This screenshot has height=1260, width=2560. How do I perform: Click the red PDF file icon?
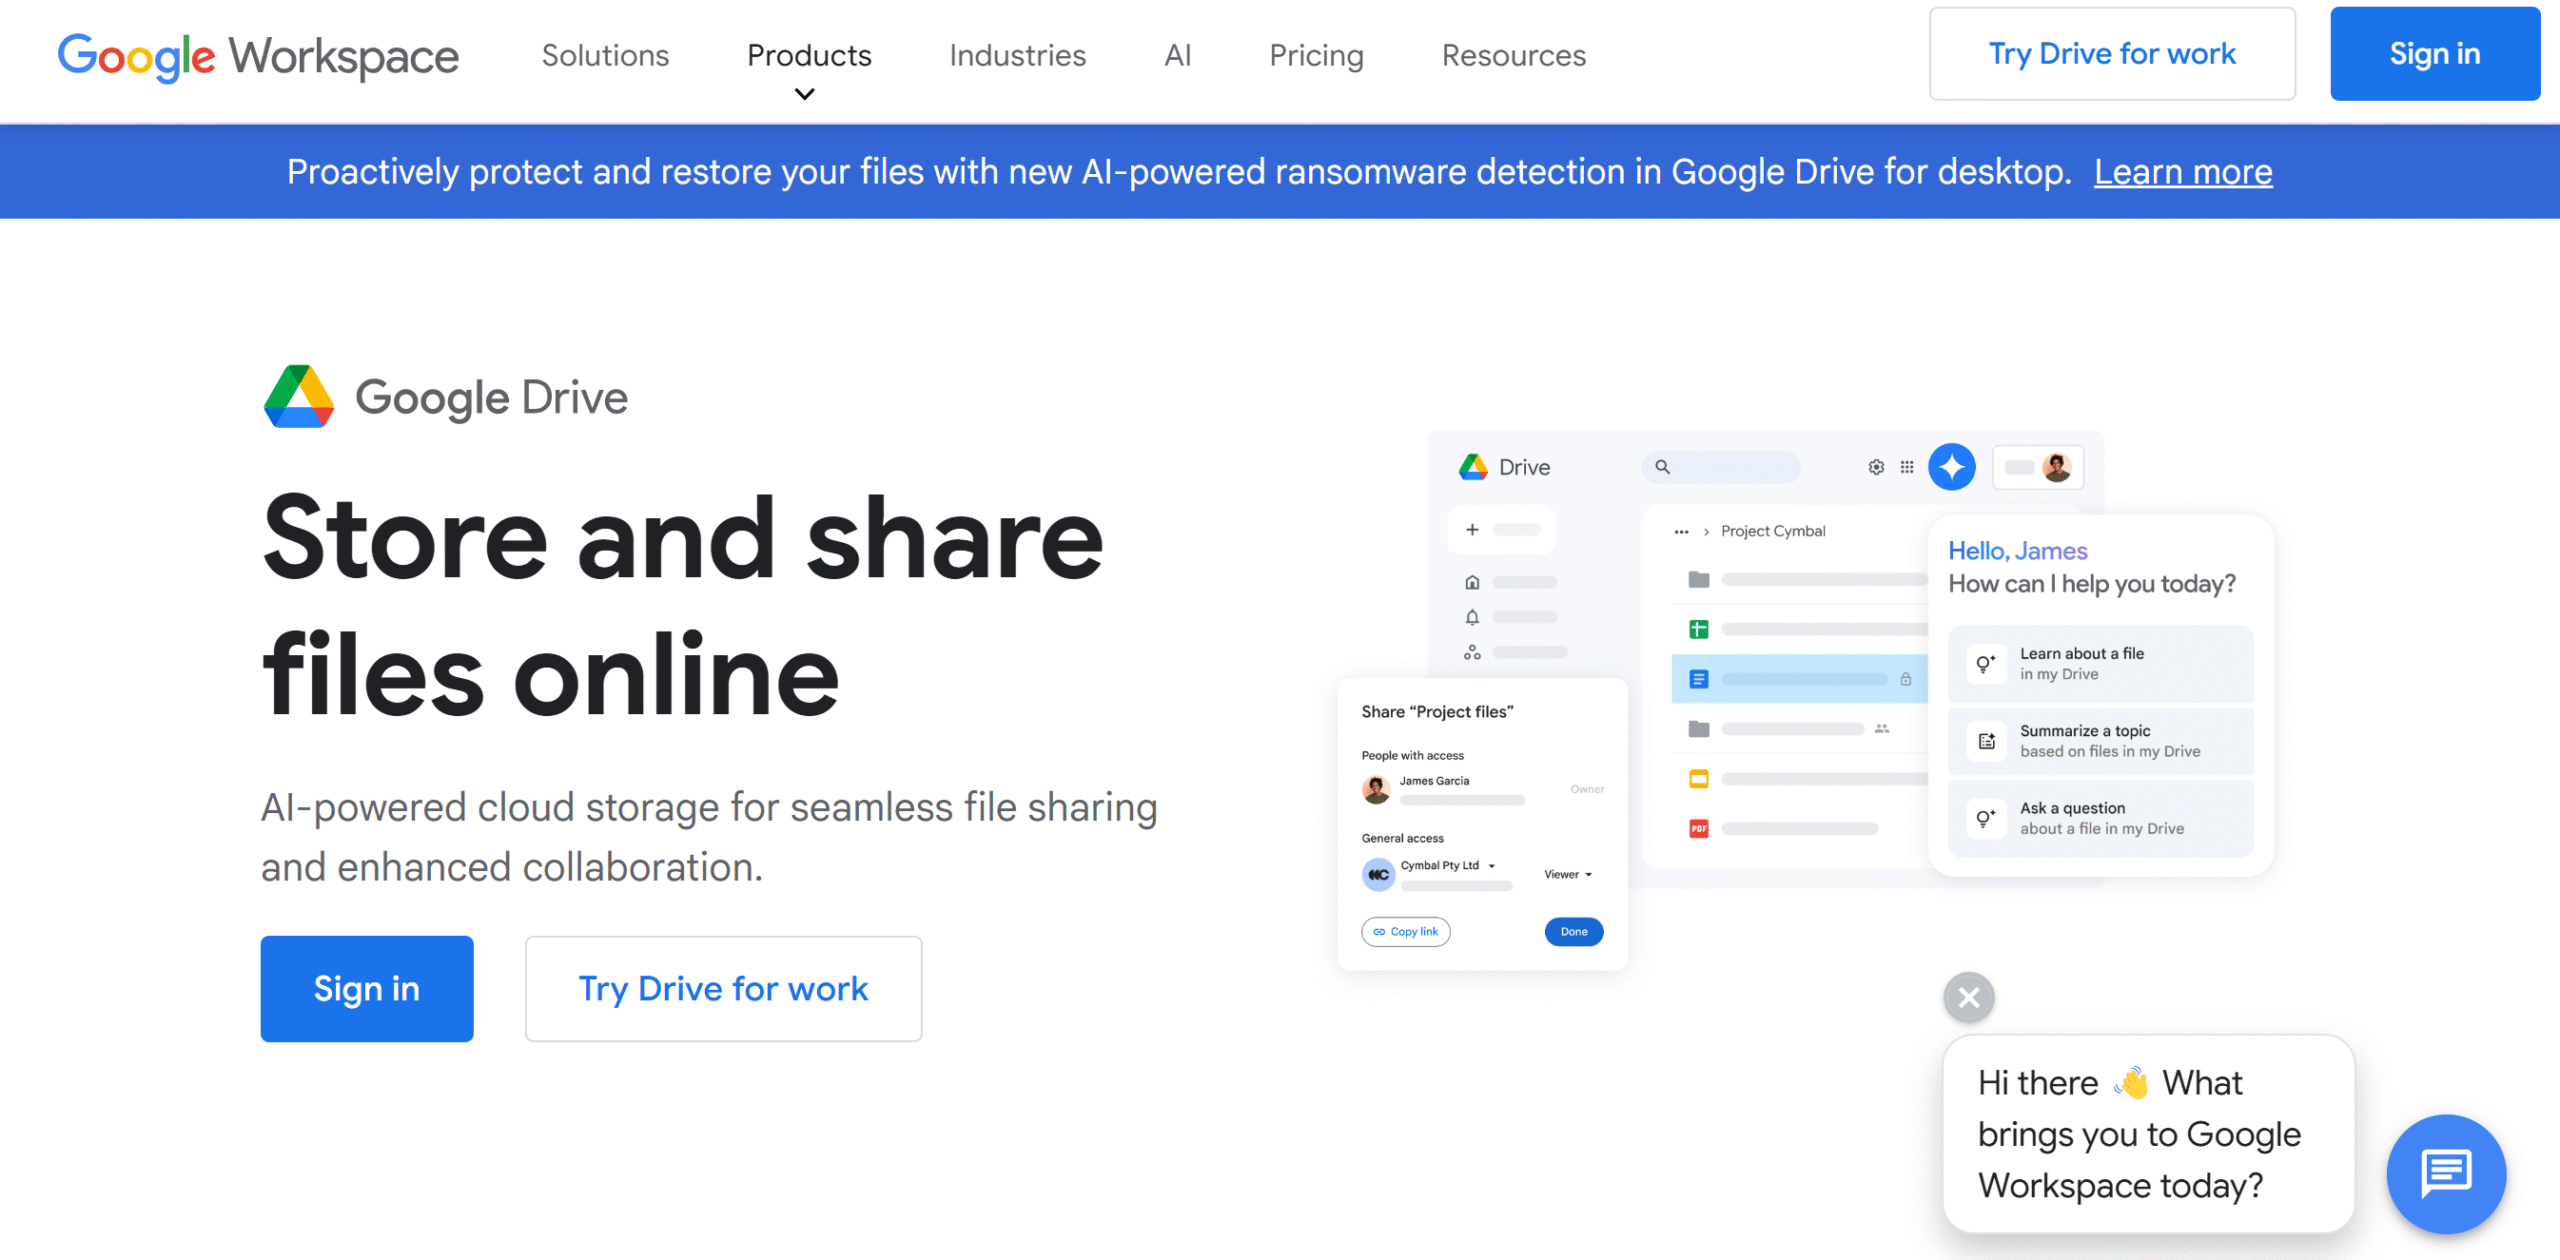click(x=1698, y=828)
